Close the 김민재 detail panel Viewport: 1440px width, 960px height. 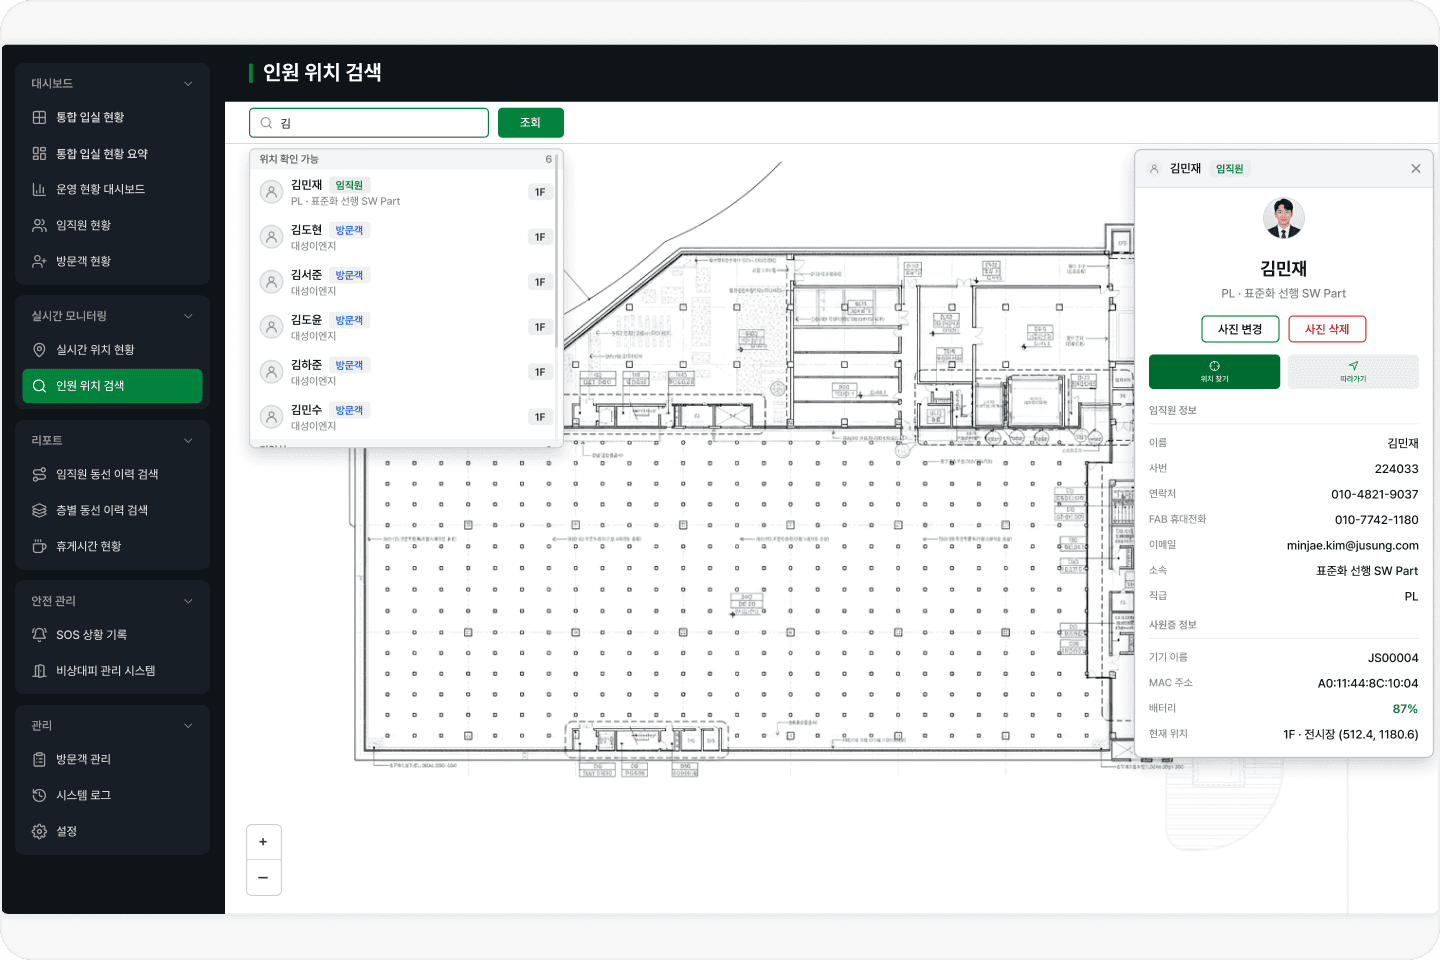[1416, 168]
